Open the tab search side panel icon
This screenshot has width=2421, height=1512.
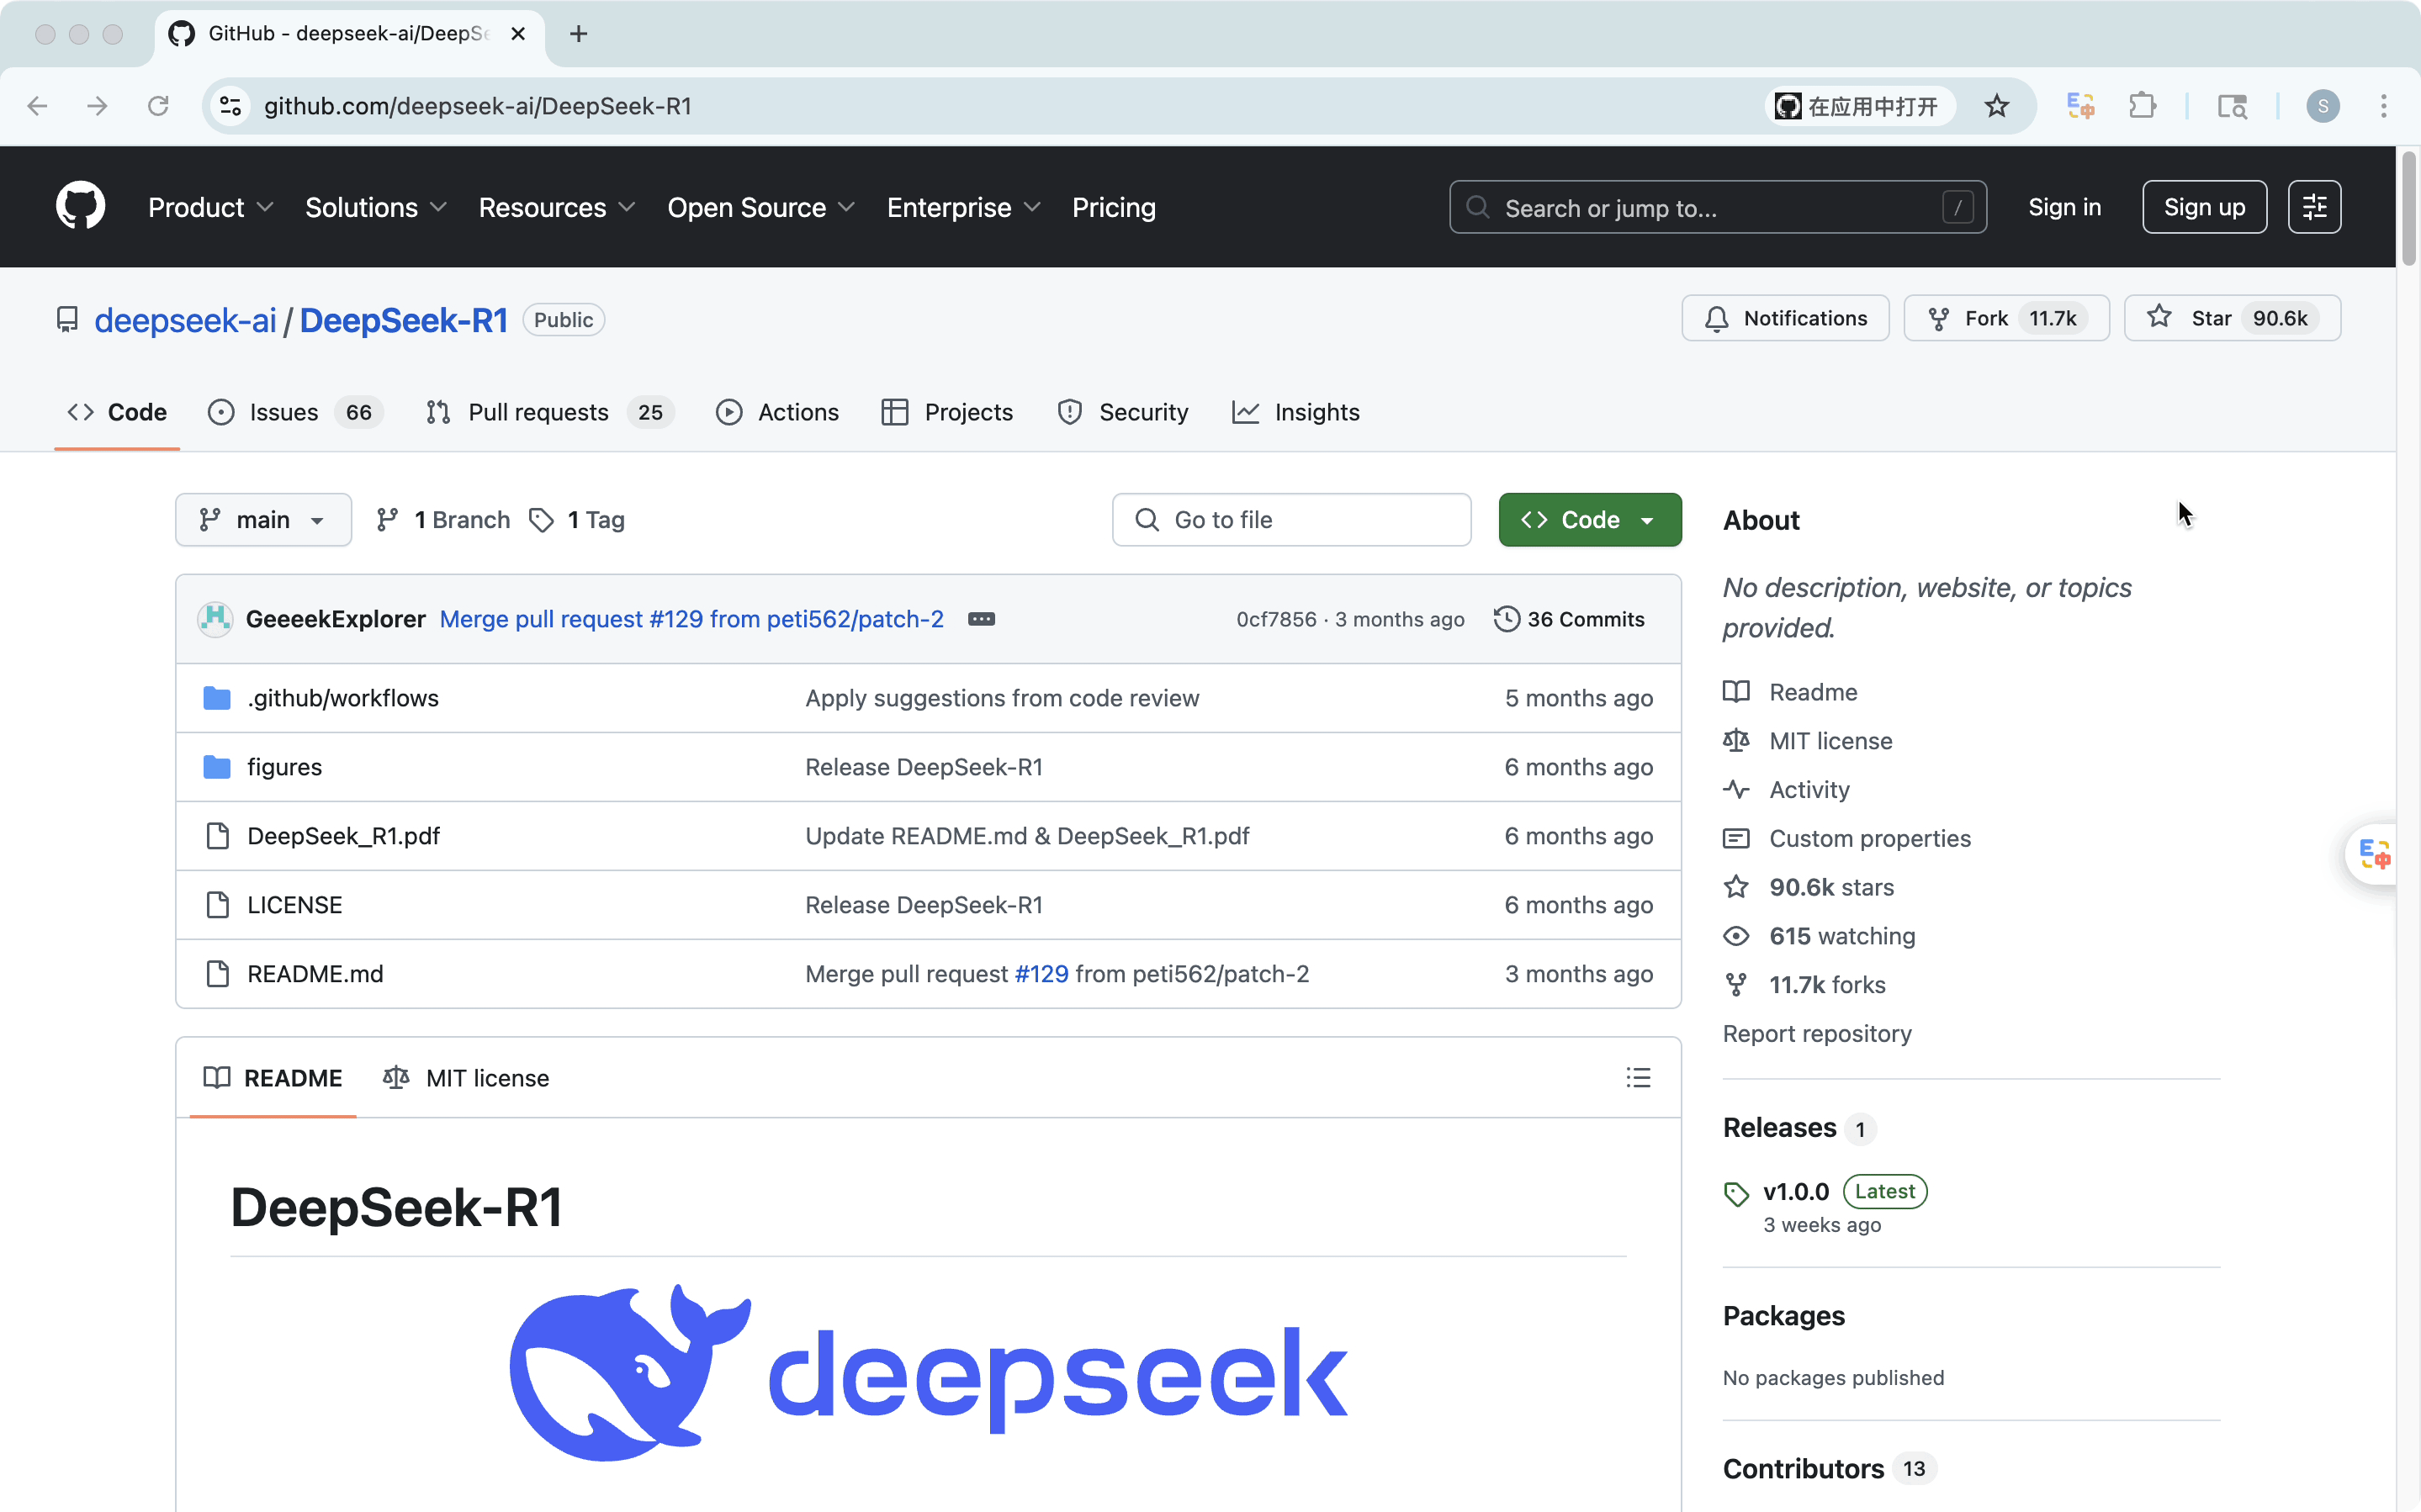pyautogui.click(x=2232, y=106)
